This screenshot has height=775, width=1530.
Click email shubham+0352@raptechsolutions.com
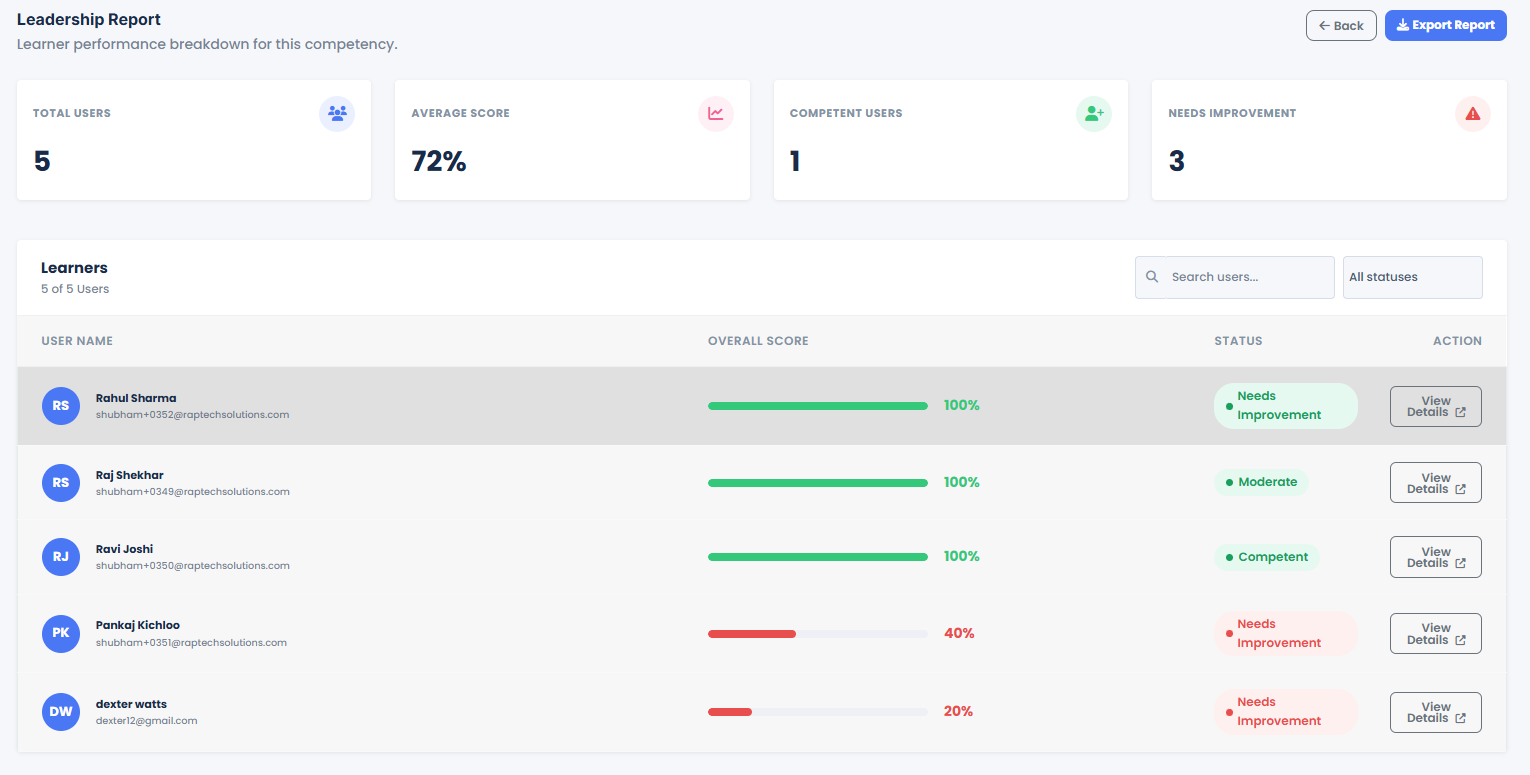click(x=193, y=415)
